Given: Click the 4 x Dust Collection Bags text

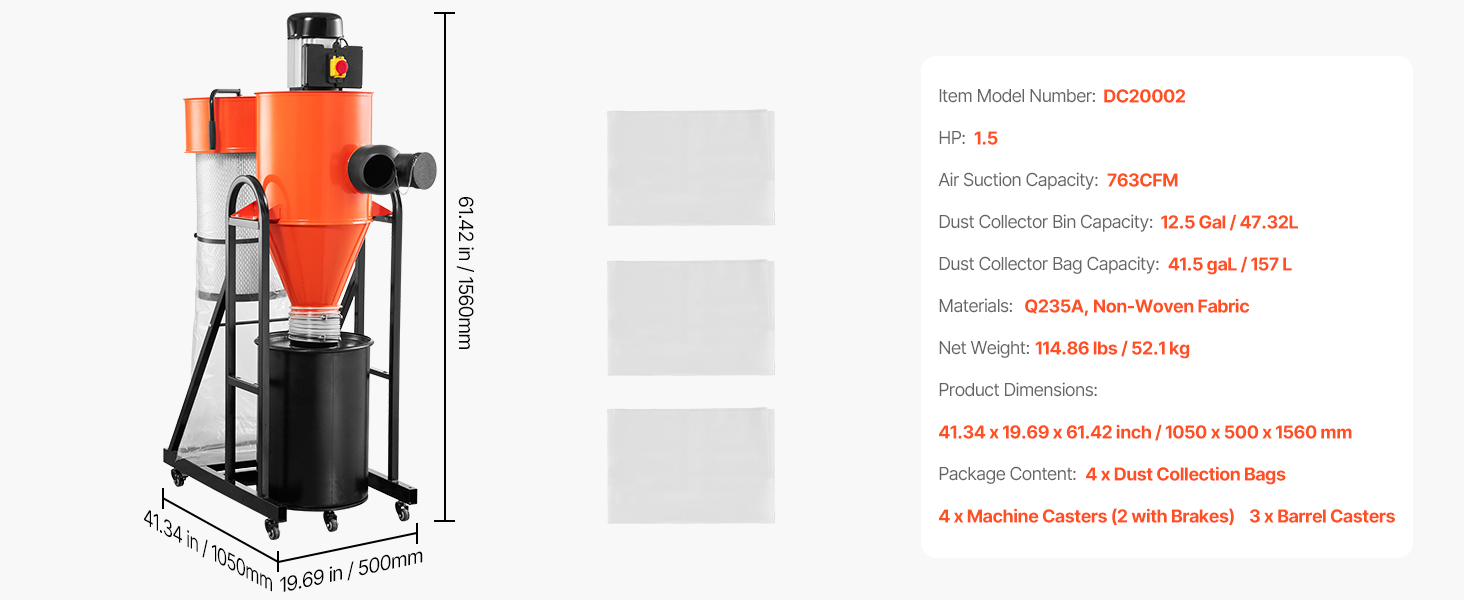Looking at the screenshot, I should tap(1185, 474).
